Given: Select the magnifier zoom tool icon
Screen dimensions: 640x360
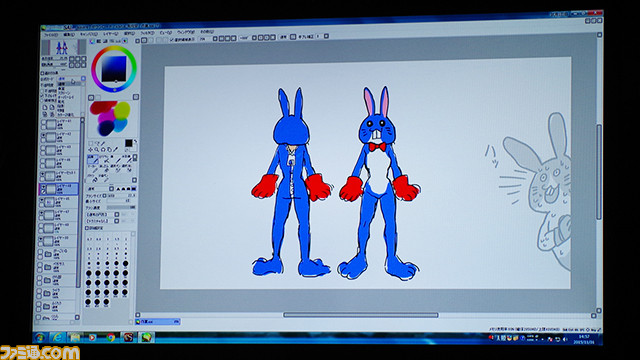Looking at the screenshot, I should point(96,150).
